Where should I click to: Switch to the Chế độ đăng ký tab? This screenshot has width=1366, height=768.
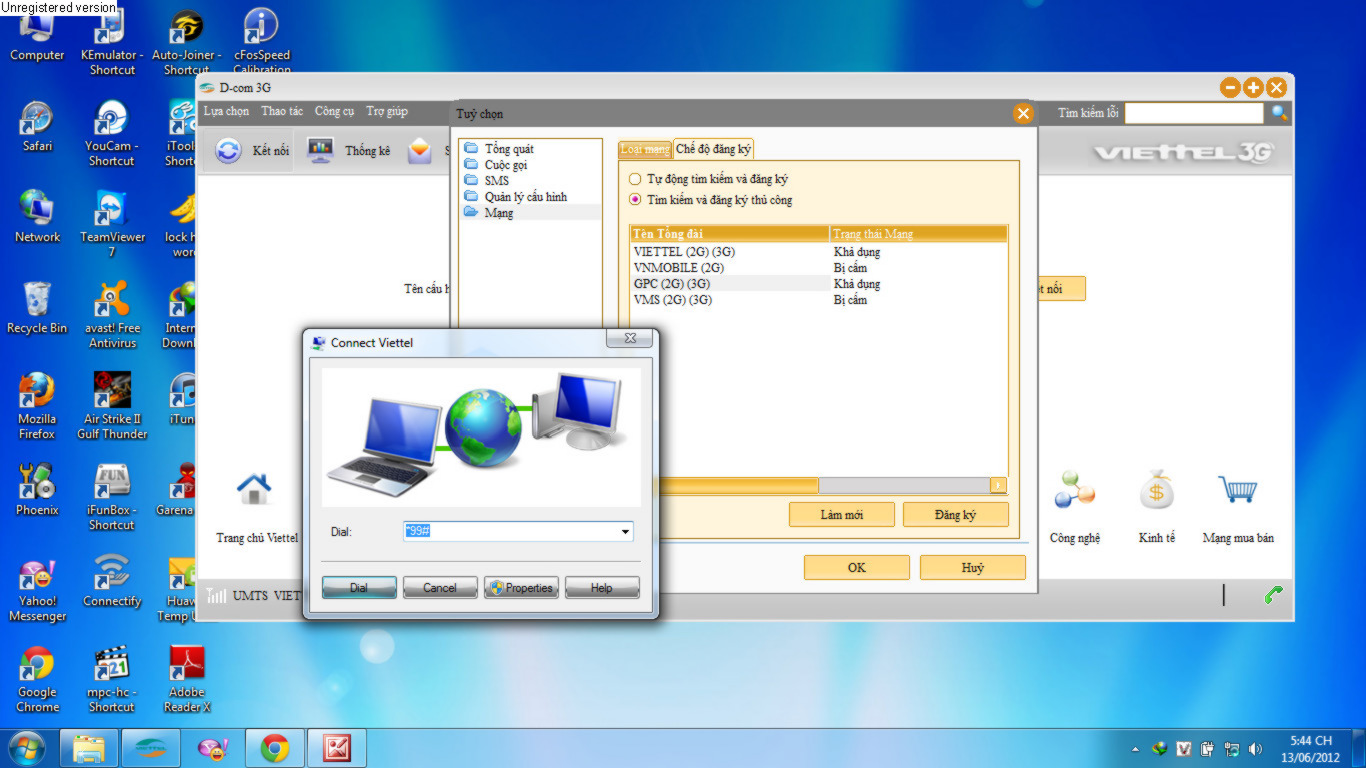[x=713, y=149]
